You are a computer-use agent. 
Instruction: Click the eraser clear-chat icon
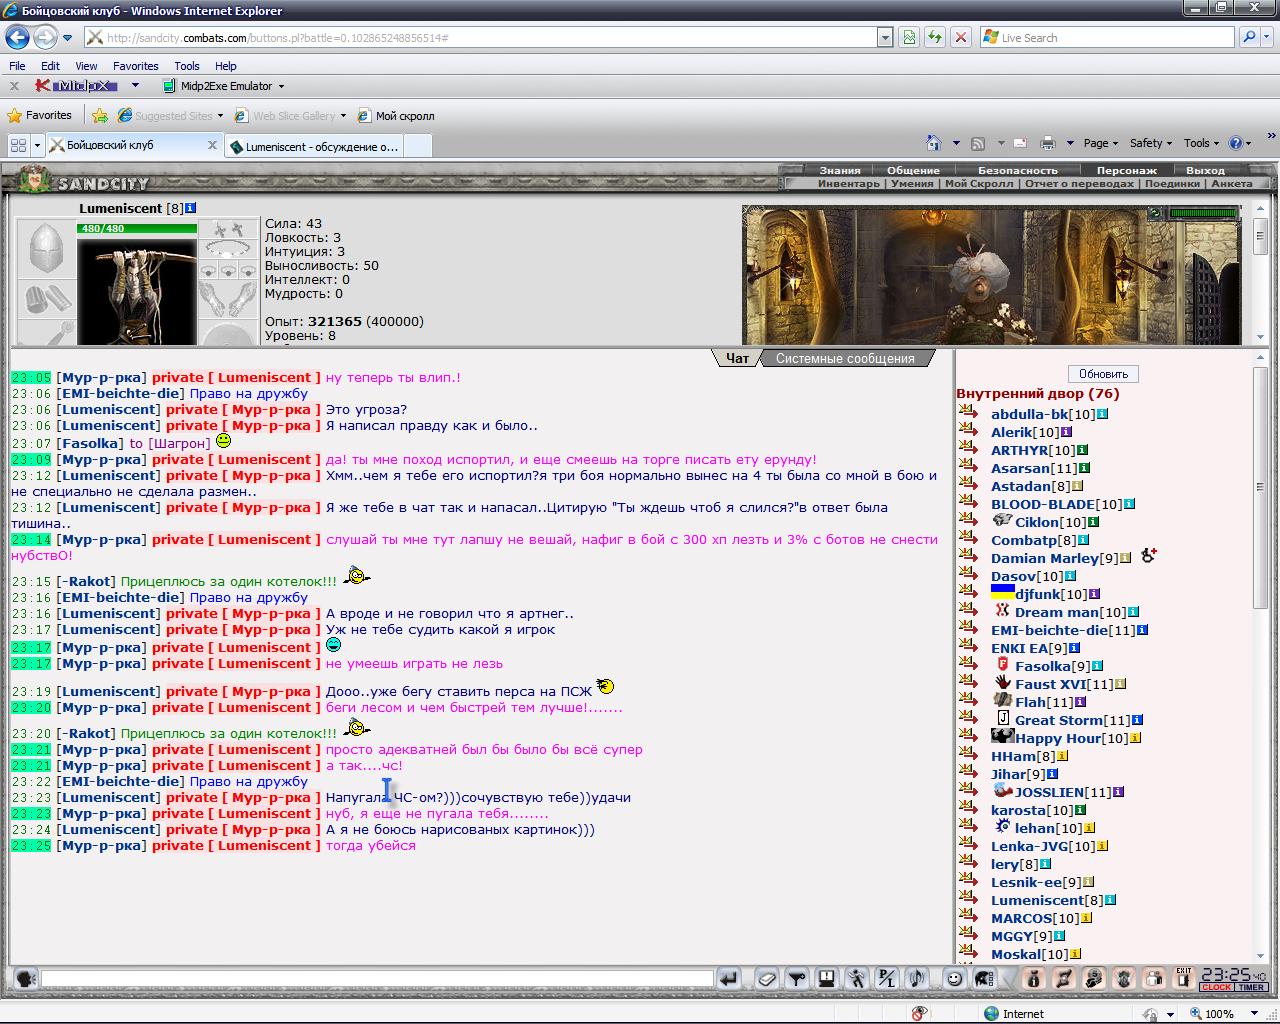(767, 978)
